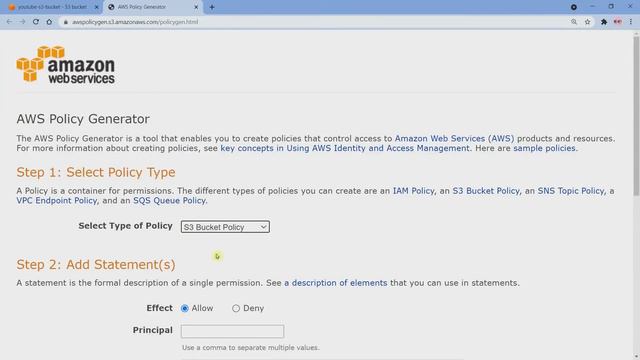
Task: Click the SNS Topic Policy link
Action: coord(571,191)
